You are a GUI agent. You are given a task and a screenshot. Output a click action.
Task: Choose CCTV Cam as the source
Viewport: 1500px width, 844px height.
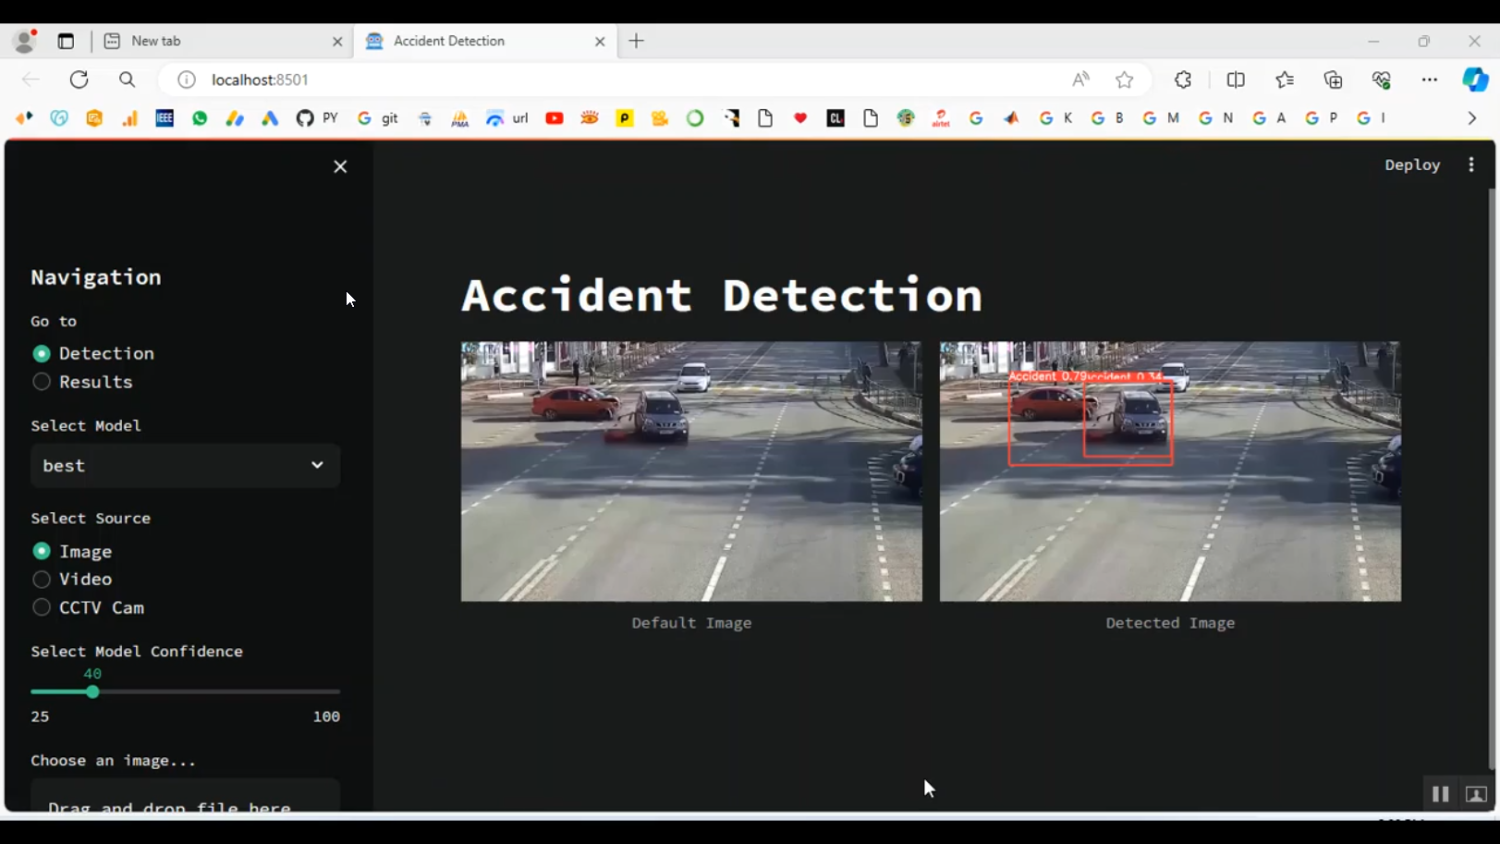click(x=41, y=607)
